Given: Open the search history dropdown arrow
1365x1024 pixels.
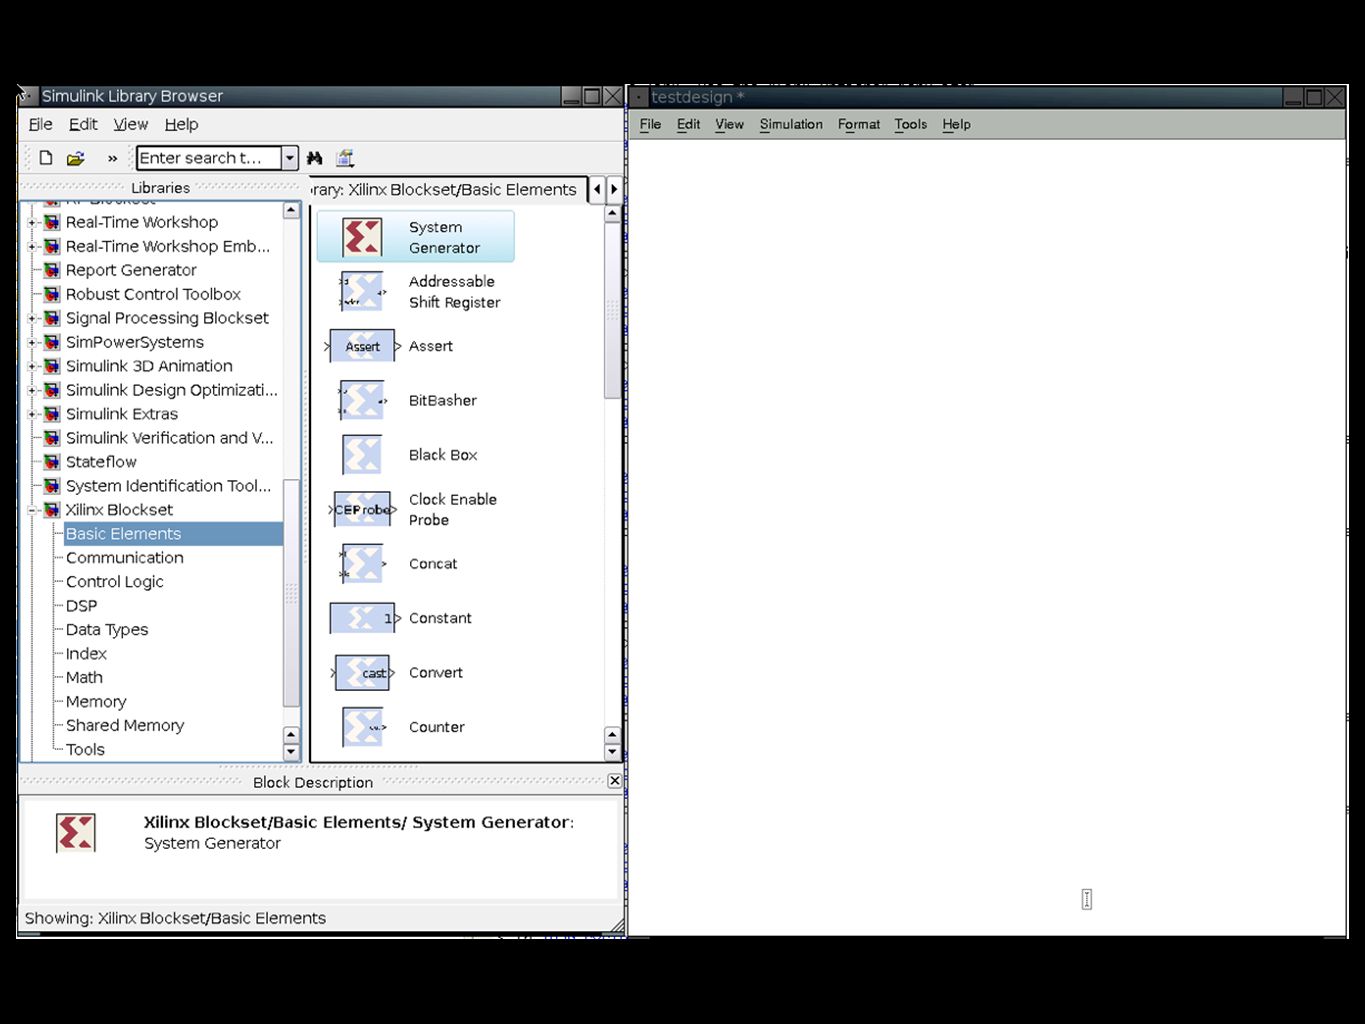Looking at the screenshot, I should click(290, 158).
